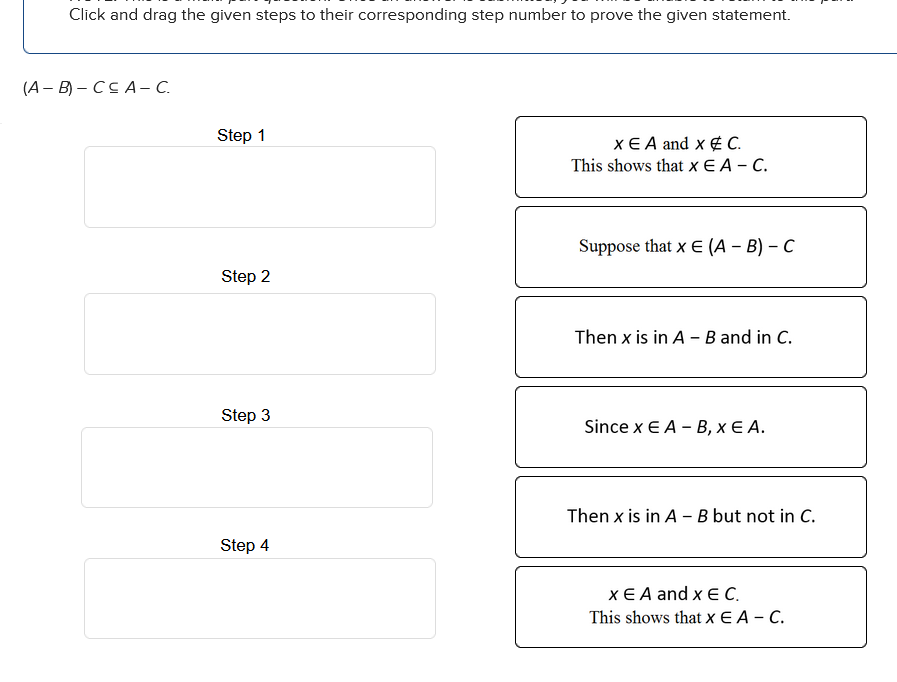The height and width of the screenshot is (682, 897).
Task: Select the card Then x is in A − B but not in C
Action: point(690,517)
